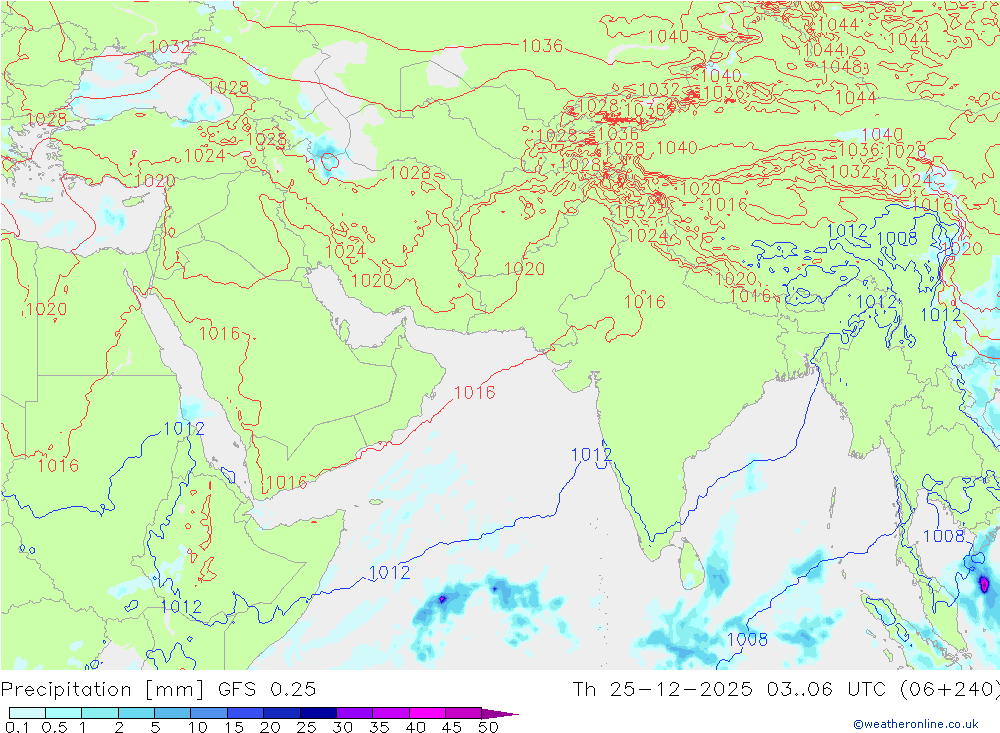Select the 30–35 mm violet legend swatch
1000x733 pixels.
[355, 713]
